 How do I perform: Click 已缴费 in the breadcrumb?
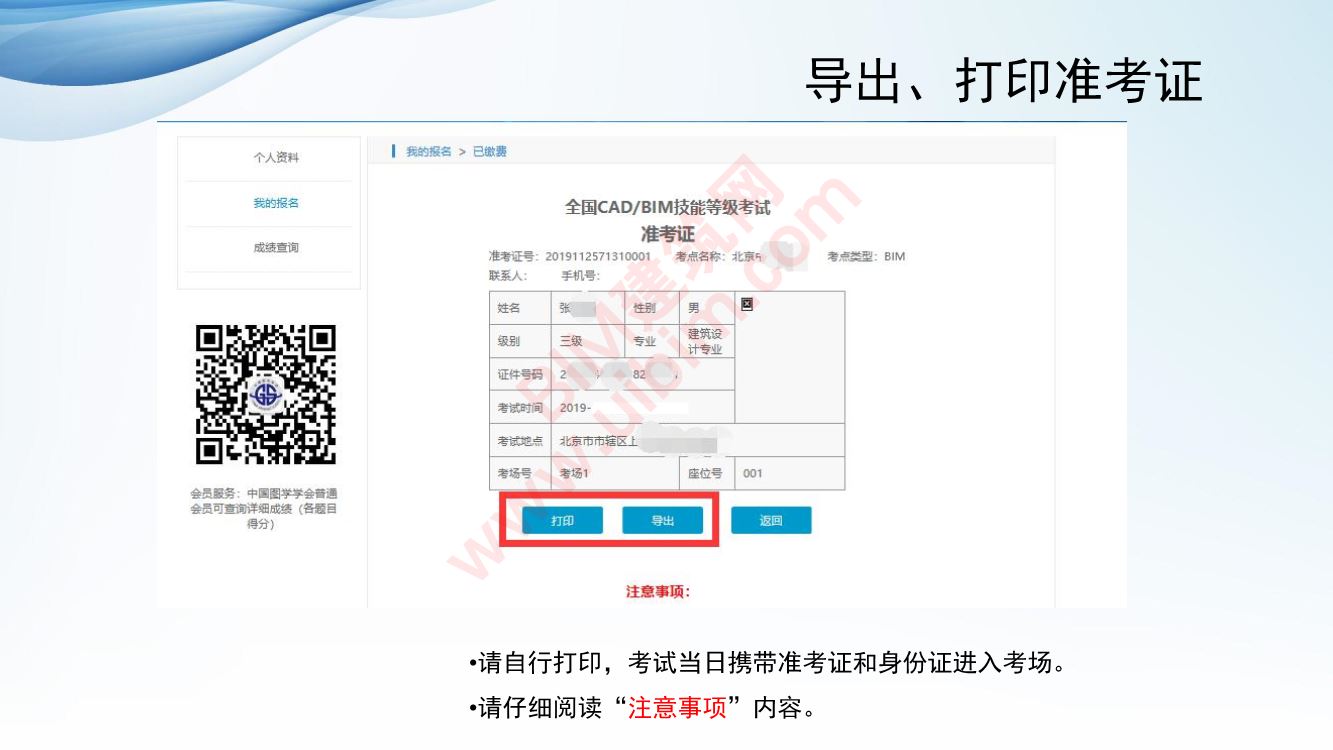click(x=490, y=151)
